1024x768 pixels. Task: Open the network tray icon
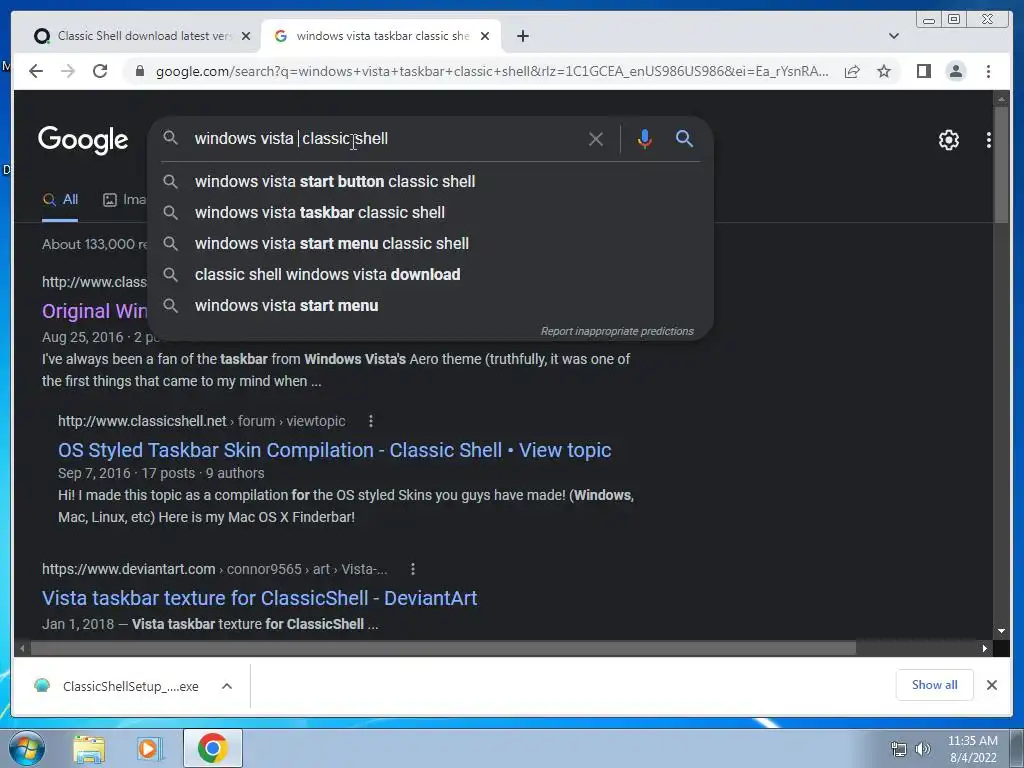click(x=899, y=749)
